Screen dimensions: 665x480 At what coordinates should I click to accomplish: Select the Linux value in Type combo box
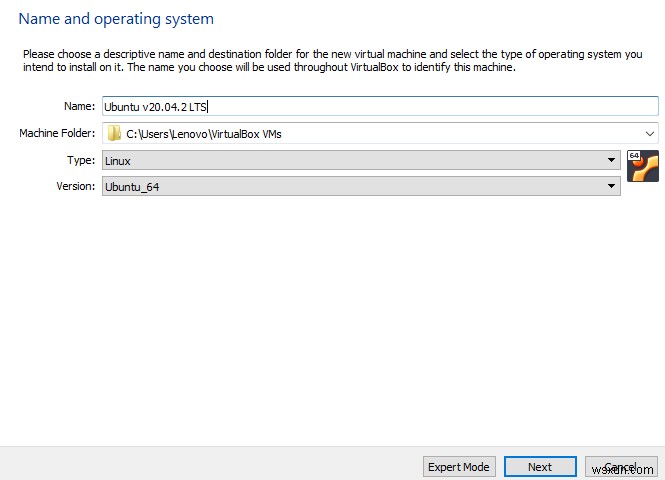click(x=118, y=161)
